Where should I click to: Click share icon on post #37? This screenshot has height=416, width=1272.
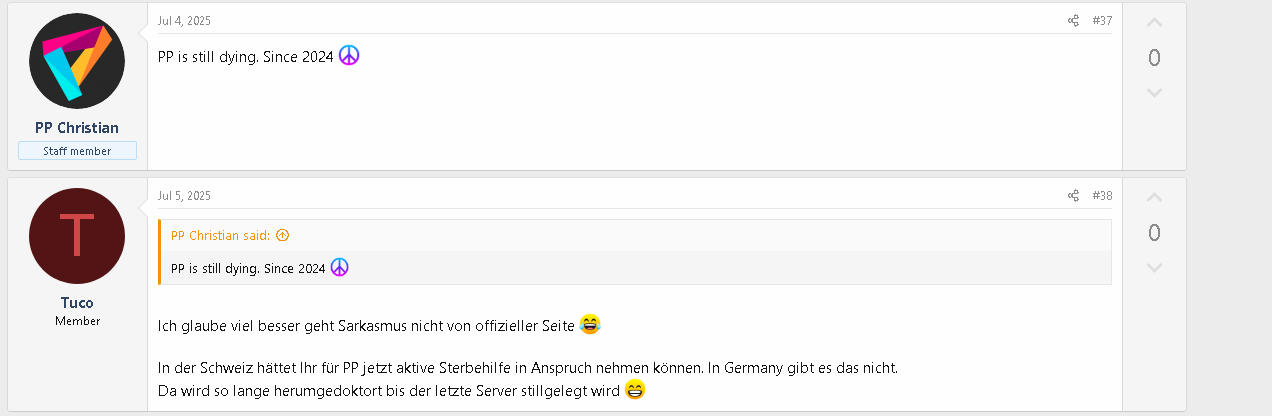pos(1073,21)
